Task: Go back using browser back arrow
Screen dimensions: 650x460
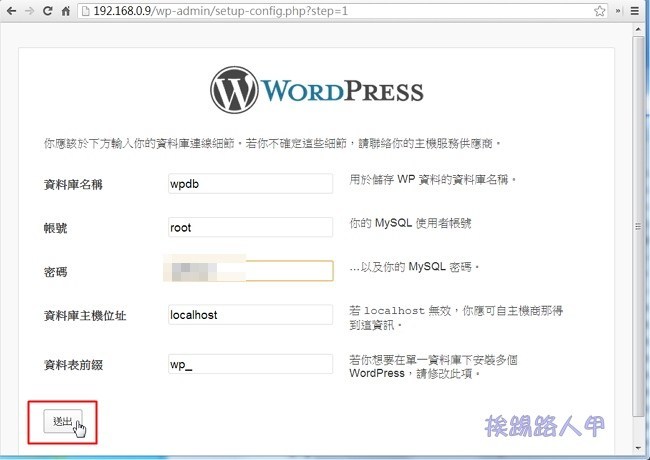Action: click(x=12, y=11)
